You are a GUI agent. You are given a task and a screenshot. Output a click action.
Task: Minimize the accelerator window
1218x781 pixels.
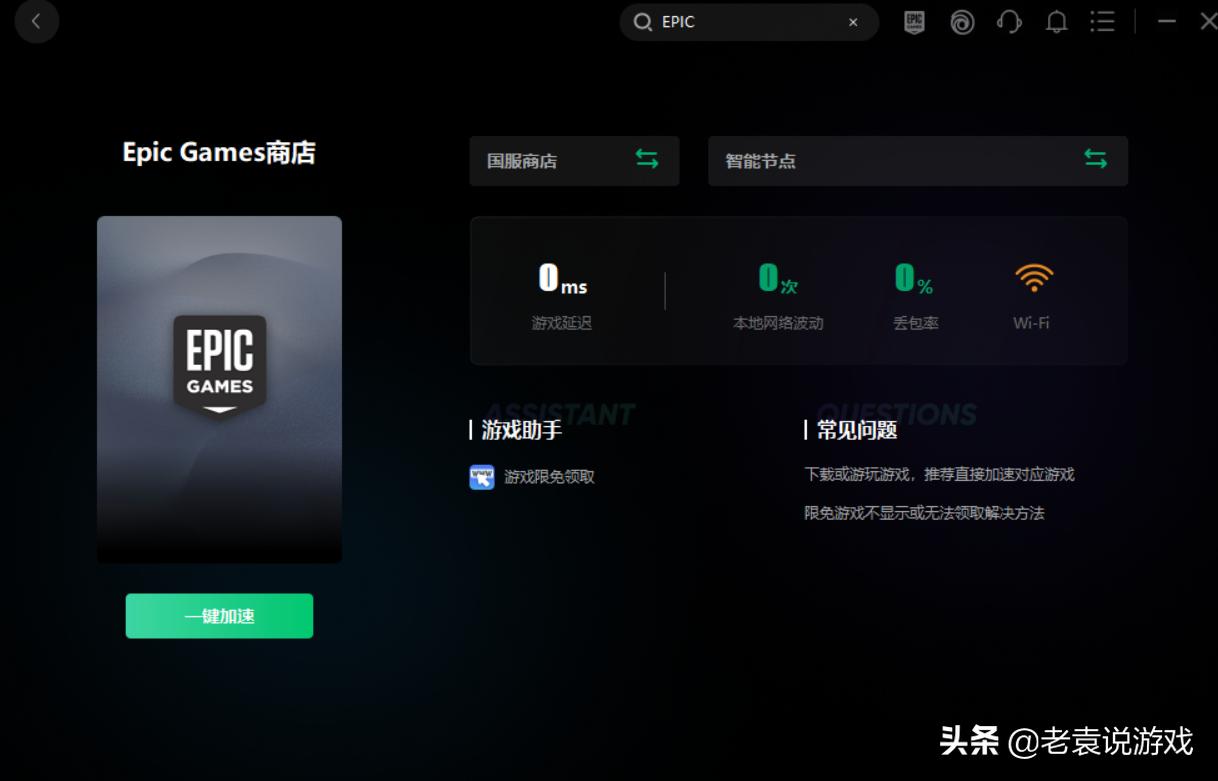tap(1167, 22)
